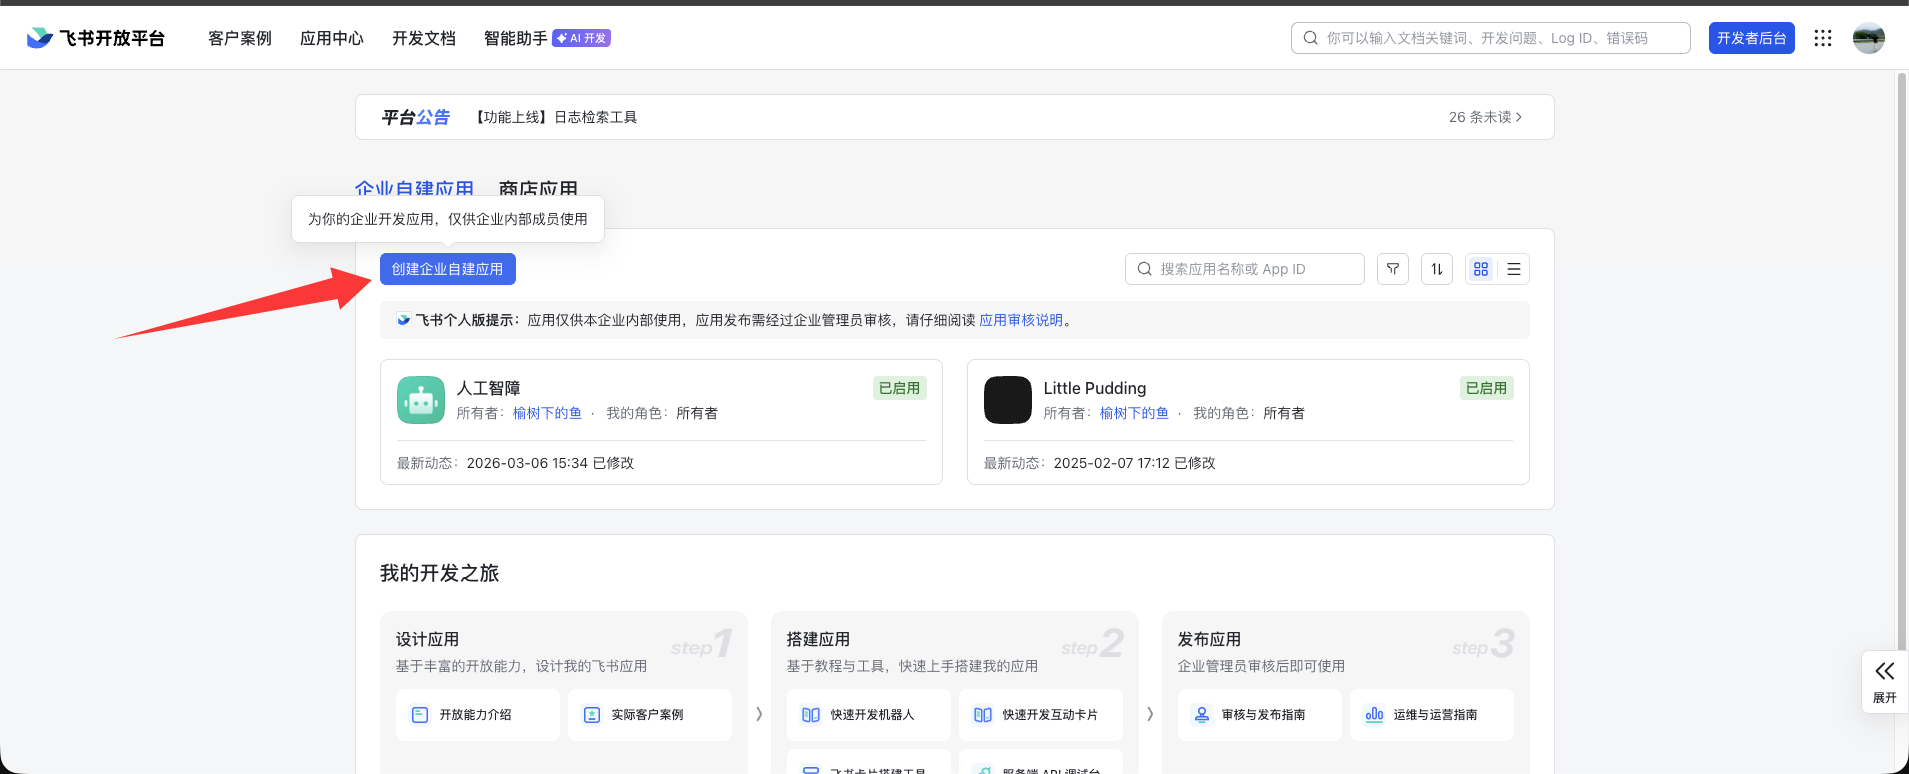Image resolution: width=1909 pixels, height=774 pixels.
Task: Click the AI 开发 badge
Action: pos(582,38)
